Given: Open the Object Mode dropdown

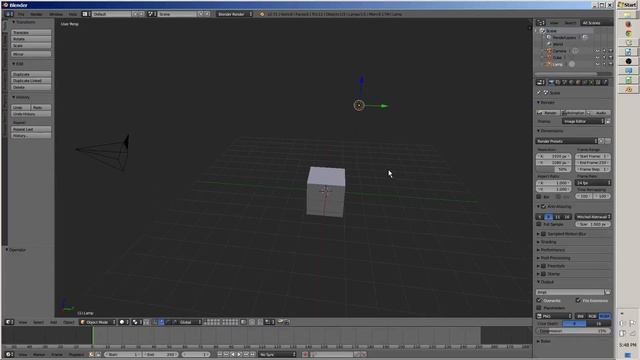Looking at the screenshot, I should (x=98, y=322).
